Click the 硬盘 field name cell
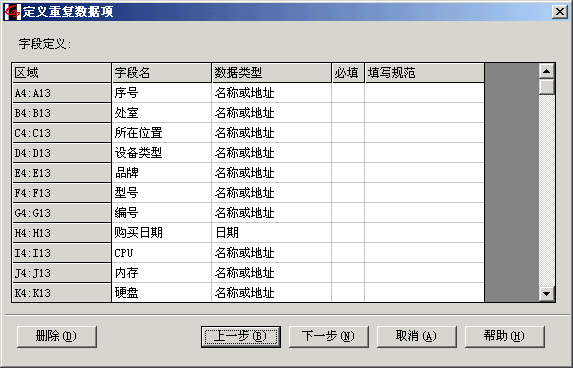The width and height of the screenshot is (573, 368). (x=162, y=293)
